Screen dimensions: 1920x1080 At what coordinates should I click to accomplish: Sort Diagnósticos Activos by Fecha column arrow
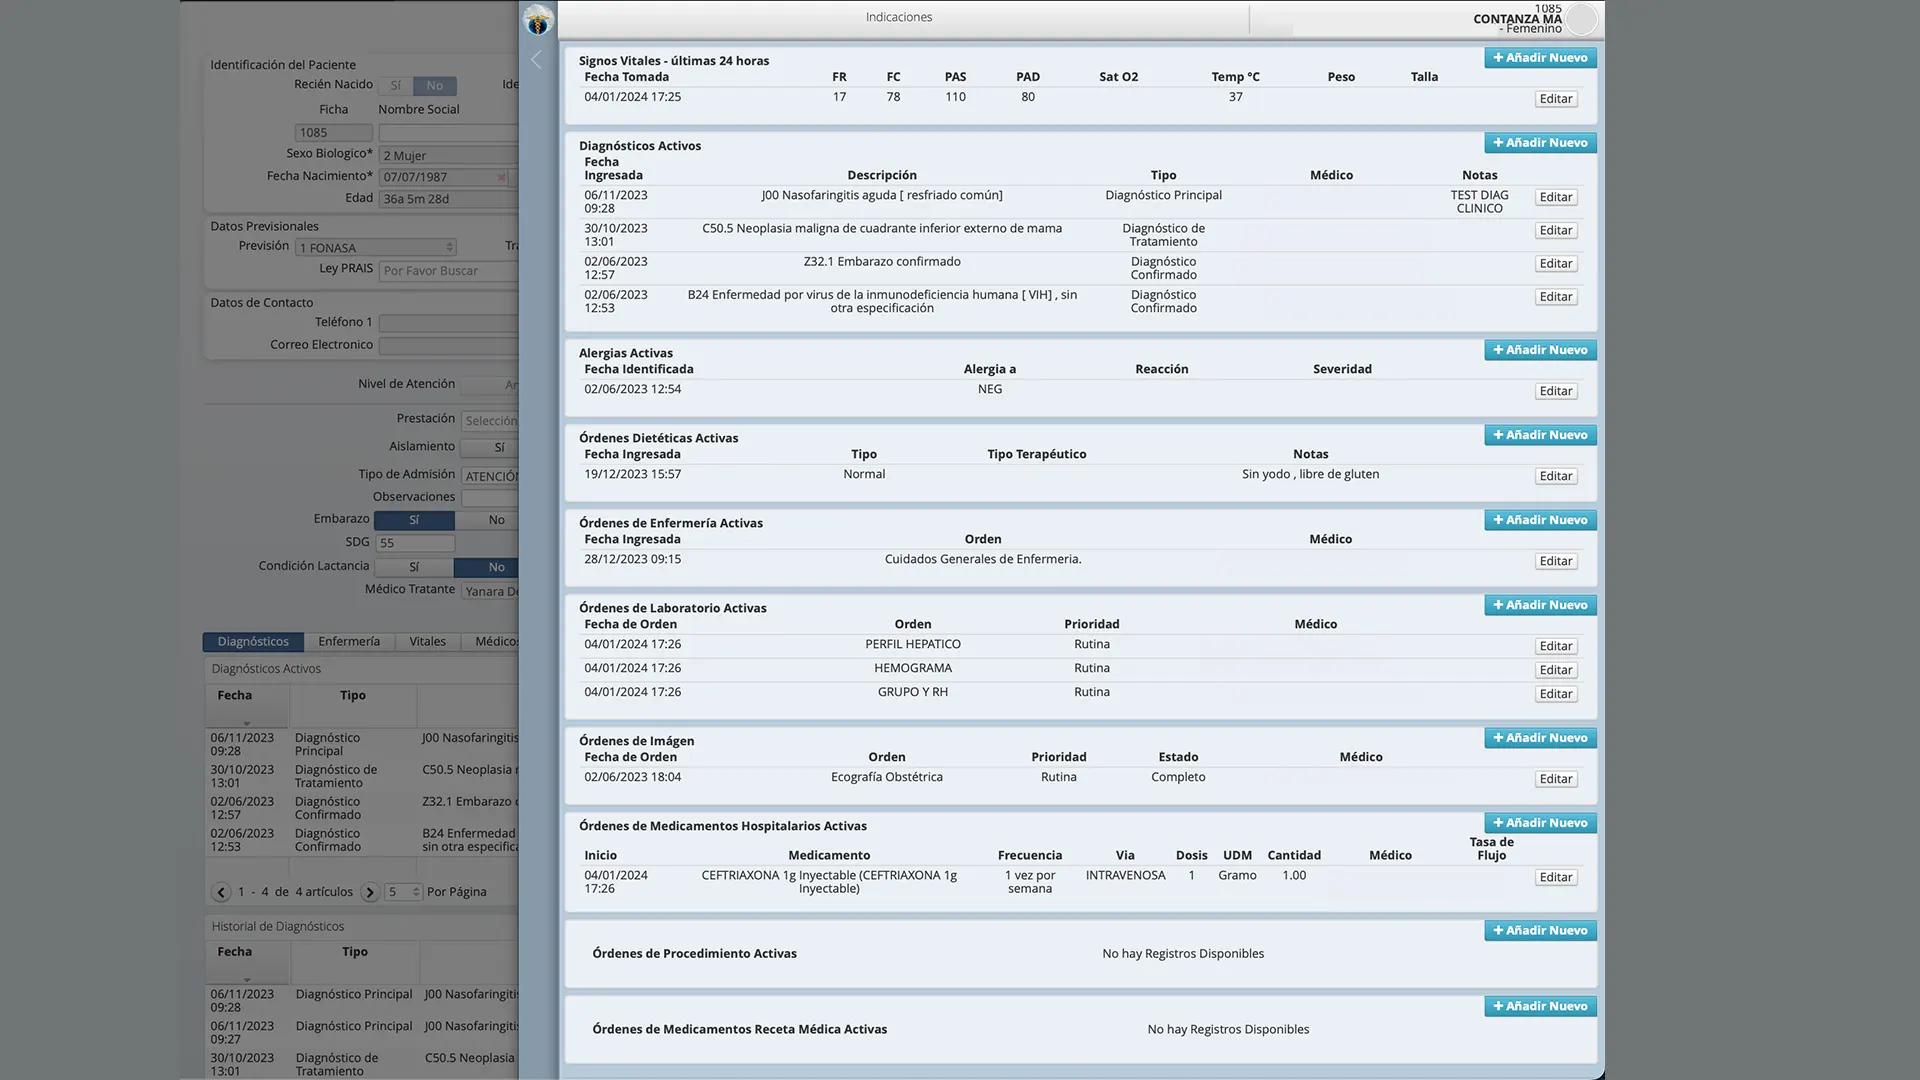[x=247, y=723]
